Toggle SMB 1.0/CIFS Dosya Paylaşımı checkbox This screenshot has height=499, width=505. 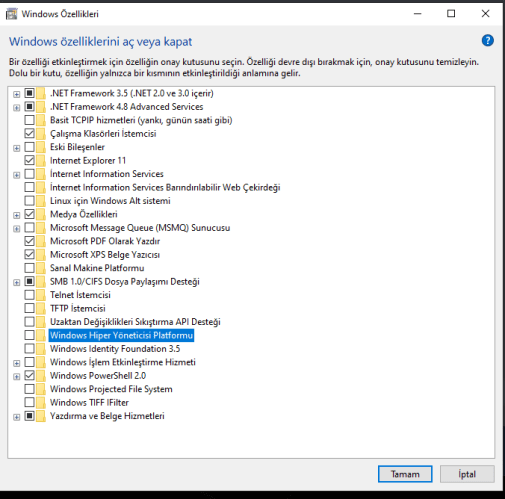click(x=29, y=281)
